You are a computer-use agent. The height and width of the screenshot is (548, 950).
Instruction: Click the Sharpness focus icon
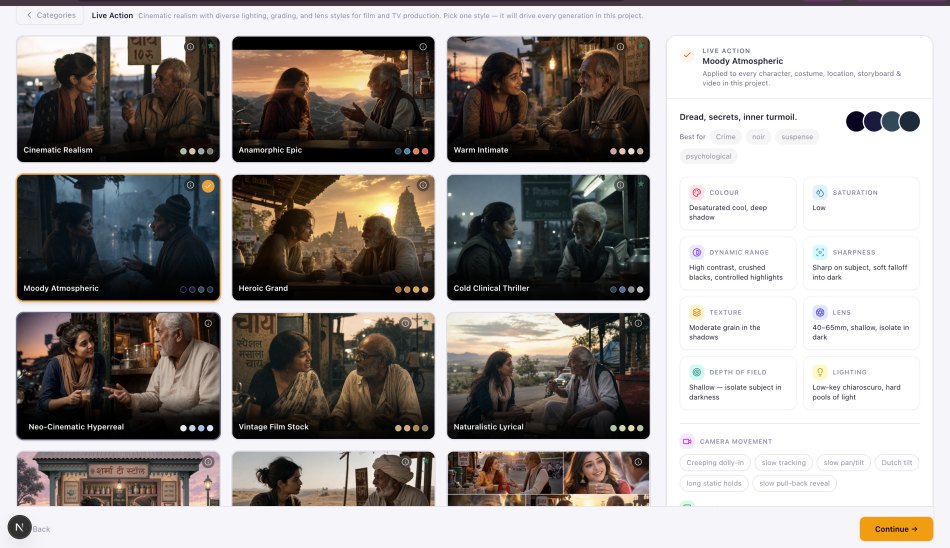(x=820, y=252)
